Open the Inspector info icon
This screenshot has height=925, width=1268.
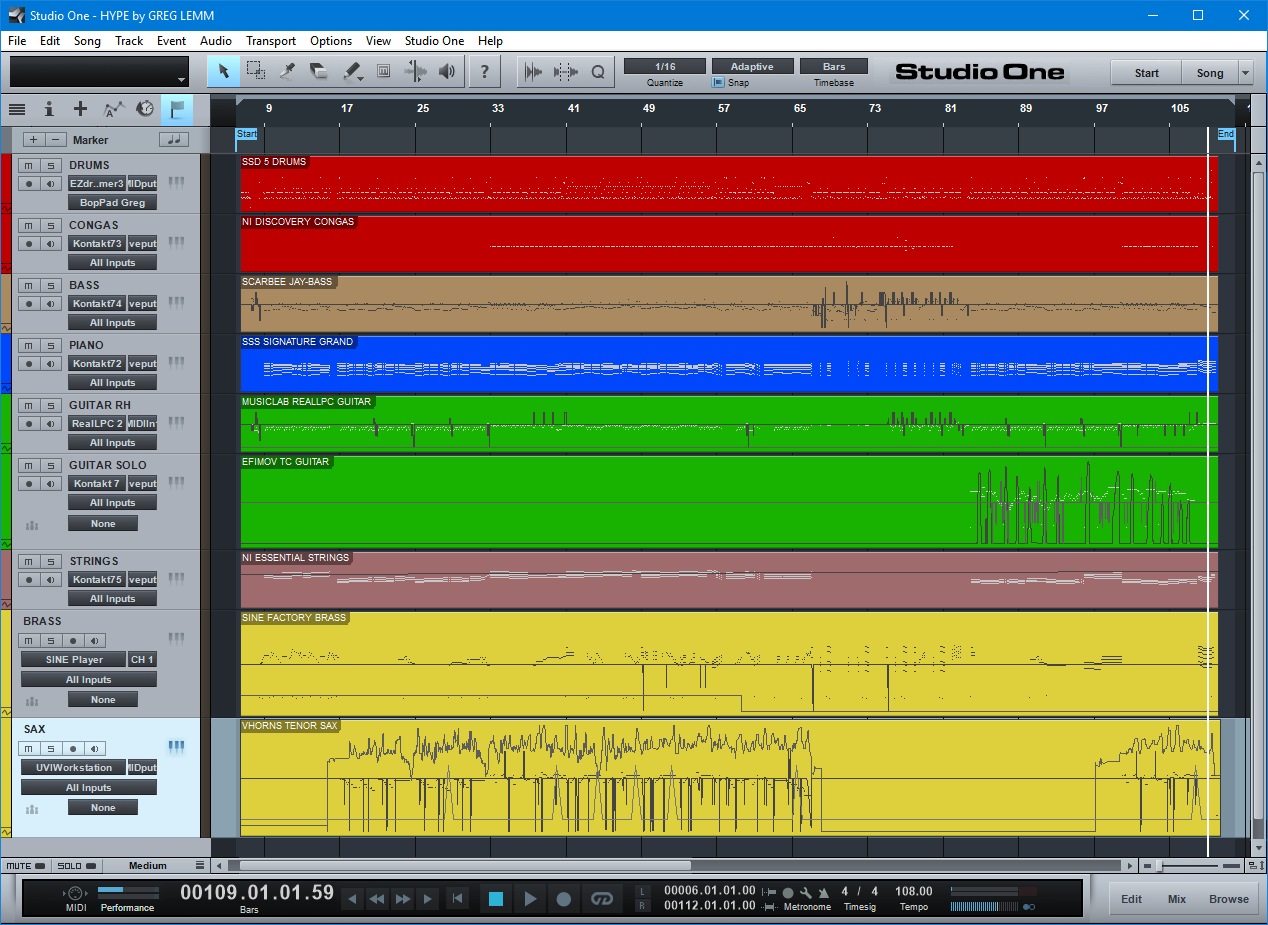point(49,109)
